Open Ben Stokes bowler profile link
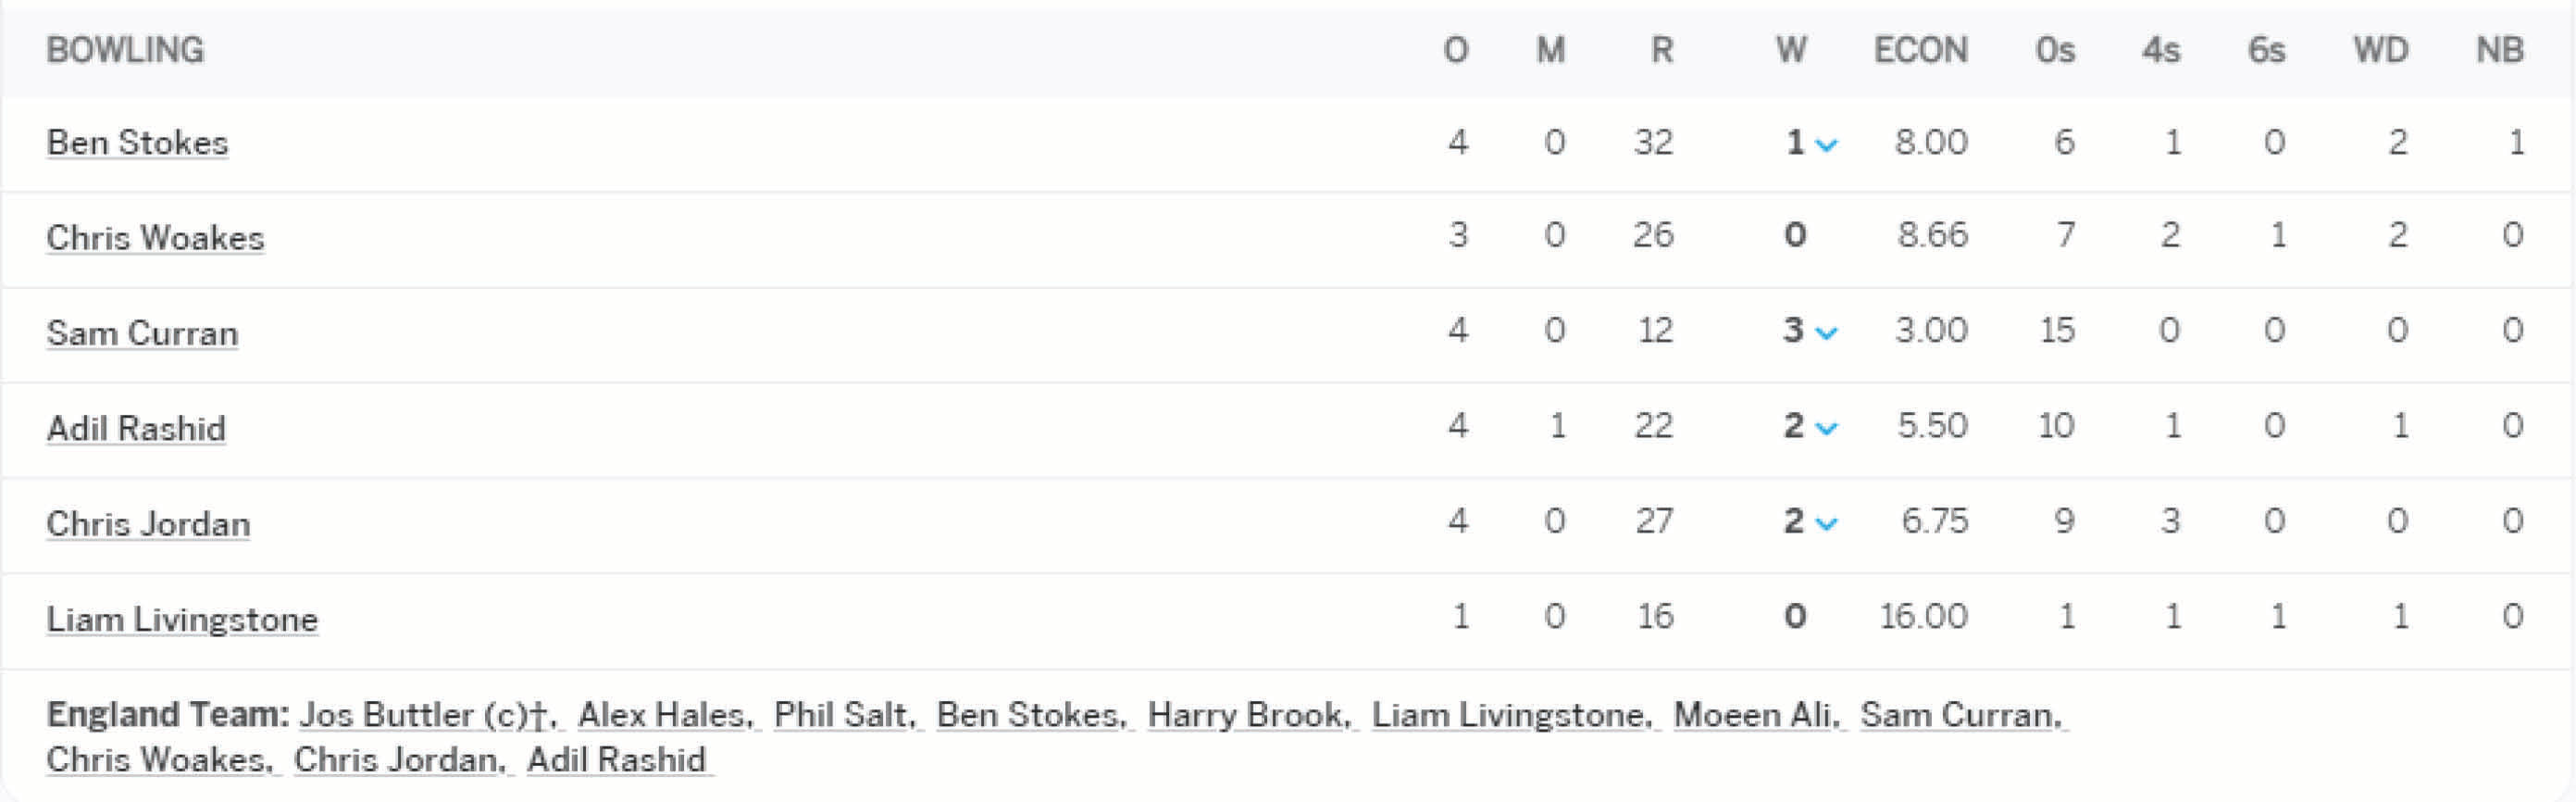Viewport: 2576px width, 802px height. [137, 143]
